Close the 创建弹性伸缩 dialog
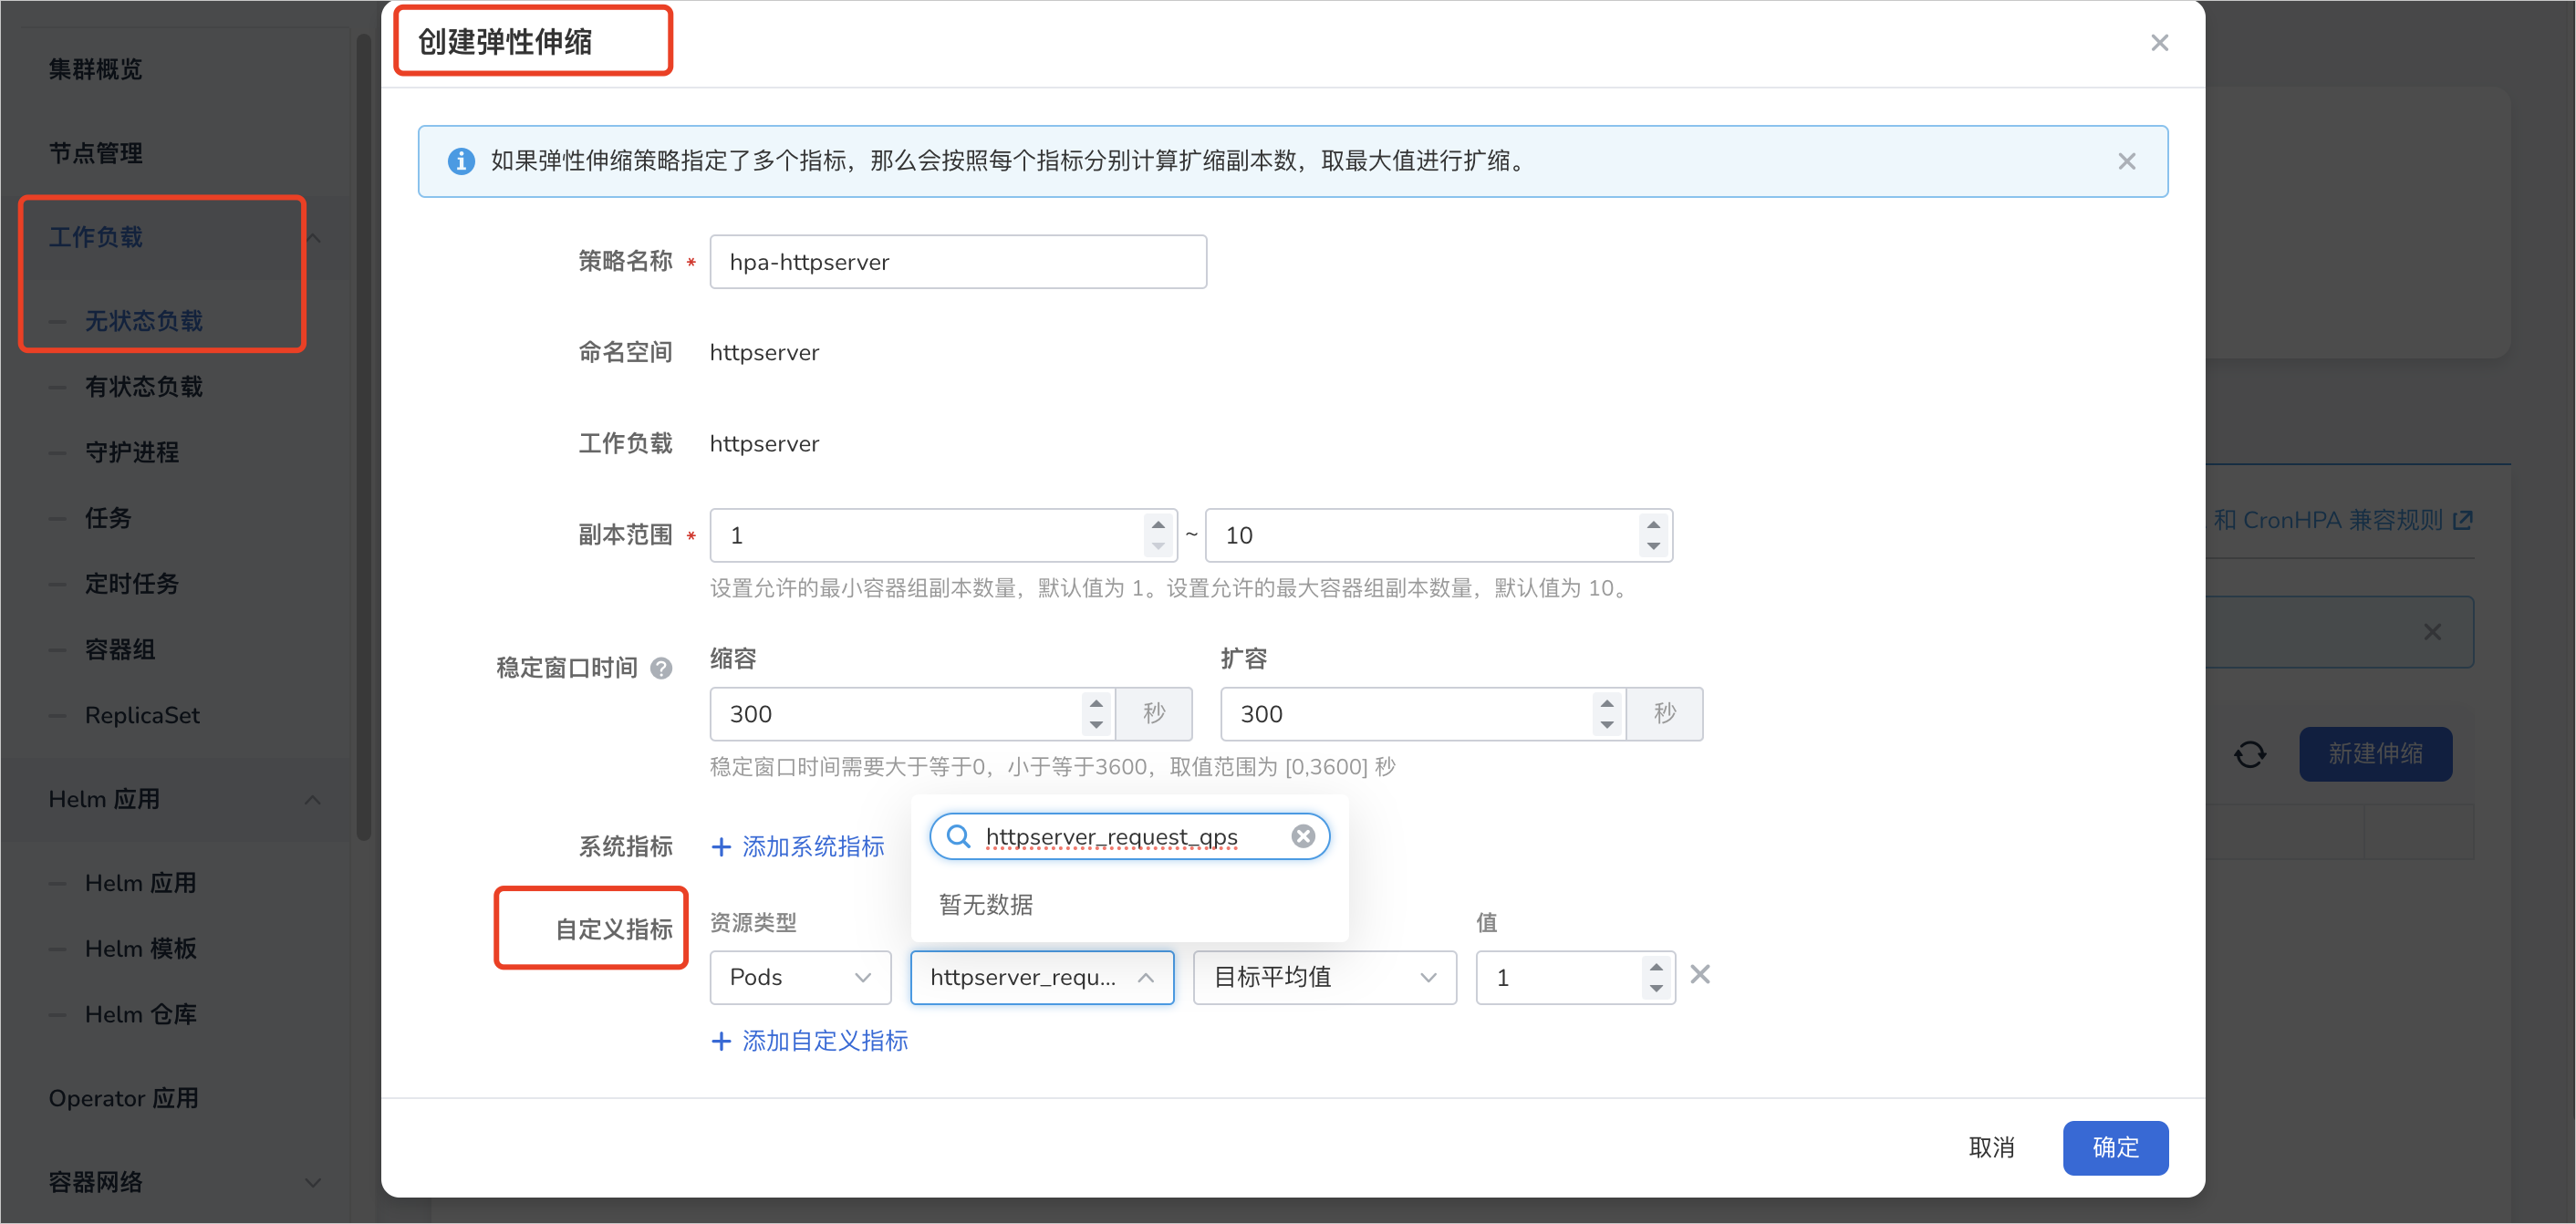 2159,43
